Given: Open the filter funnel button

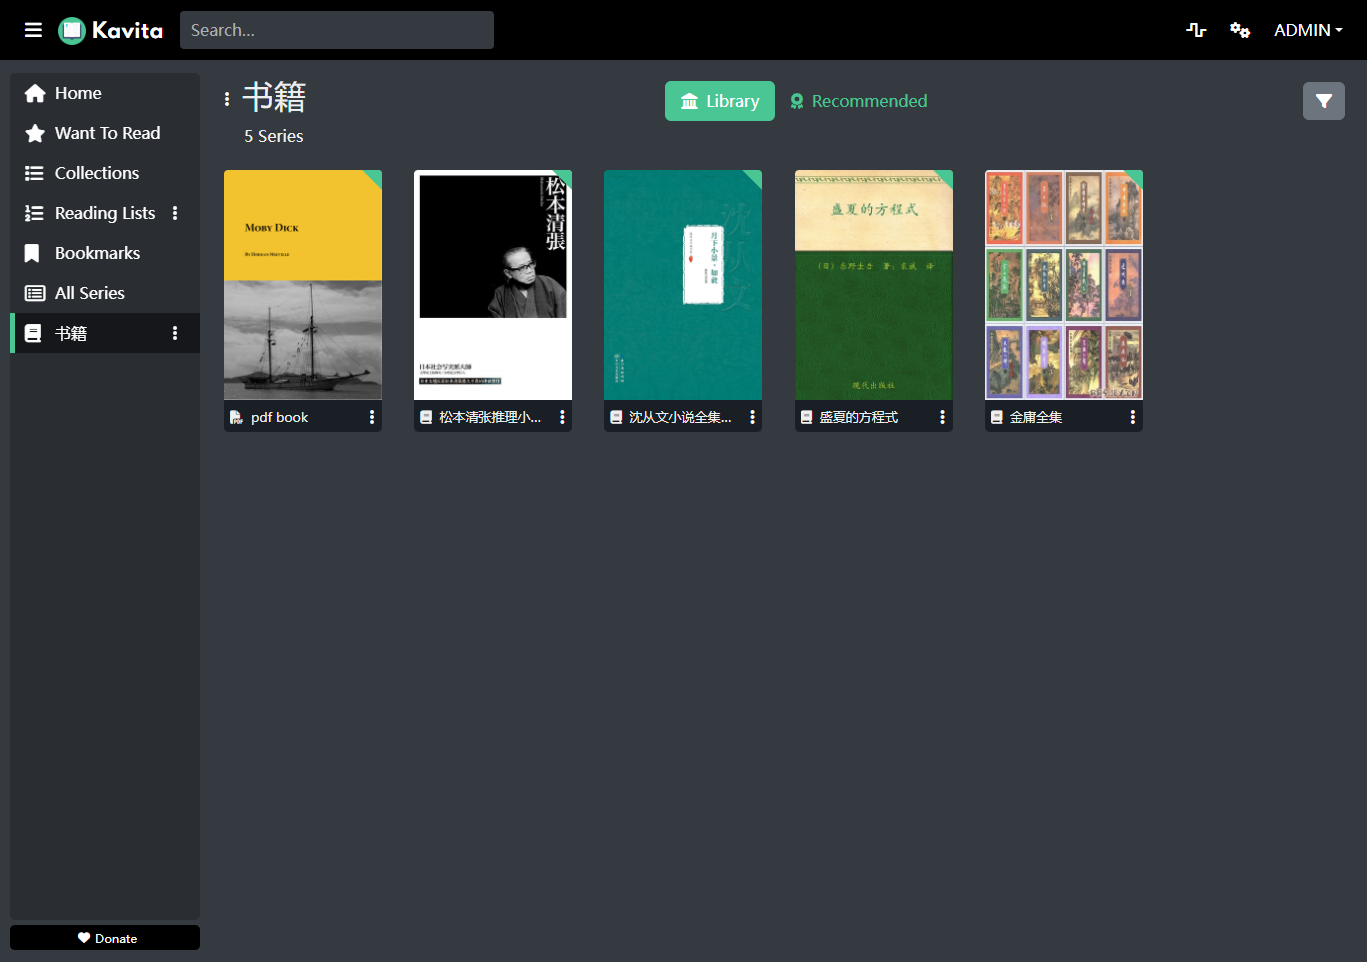Looking at the screenshot, I should [1324, 101].
